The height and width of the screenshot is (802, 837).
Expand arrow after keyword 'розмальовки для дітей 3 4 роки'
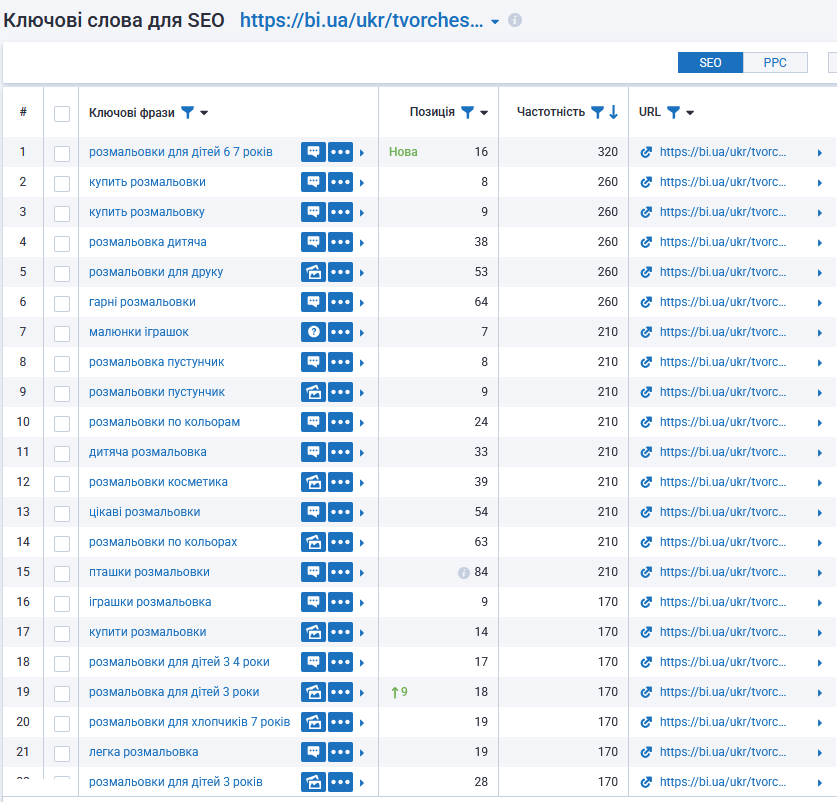coord(362,663)
